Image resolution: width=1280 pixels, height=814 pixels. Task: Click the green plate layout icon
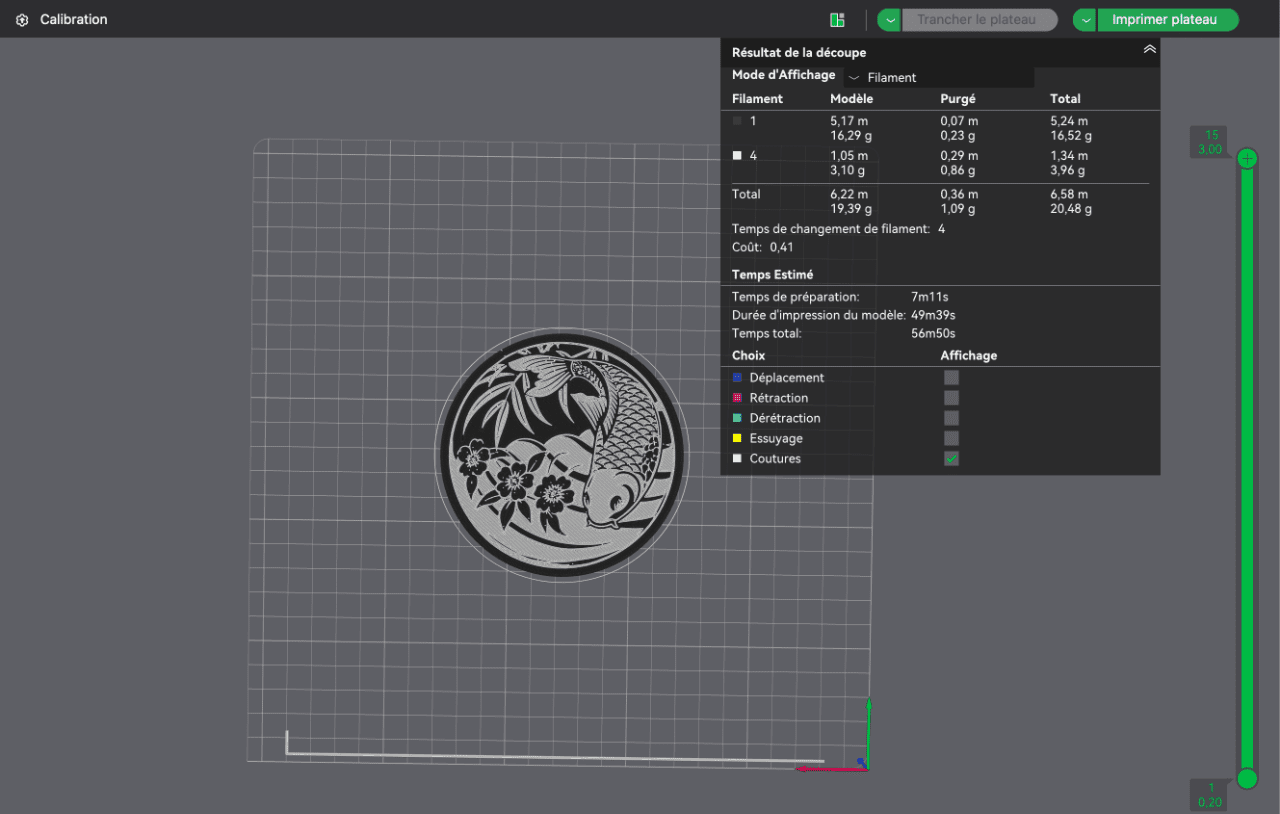click(x=837, y=20)
